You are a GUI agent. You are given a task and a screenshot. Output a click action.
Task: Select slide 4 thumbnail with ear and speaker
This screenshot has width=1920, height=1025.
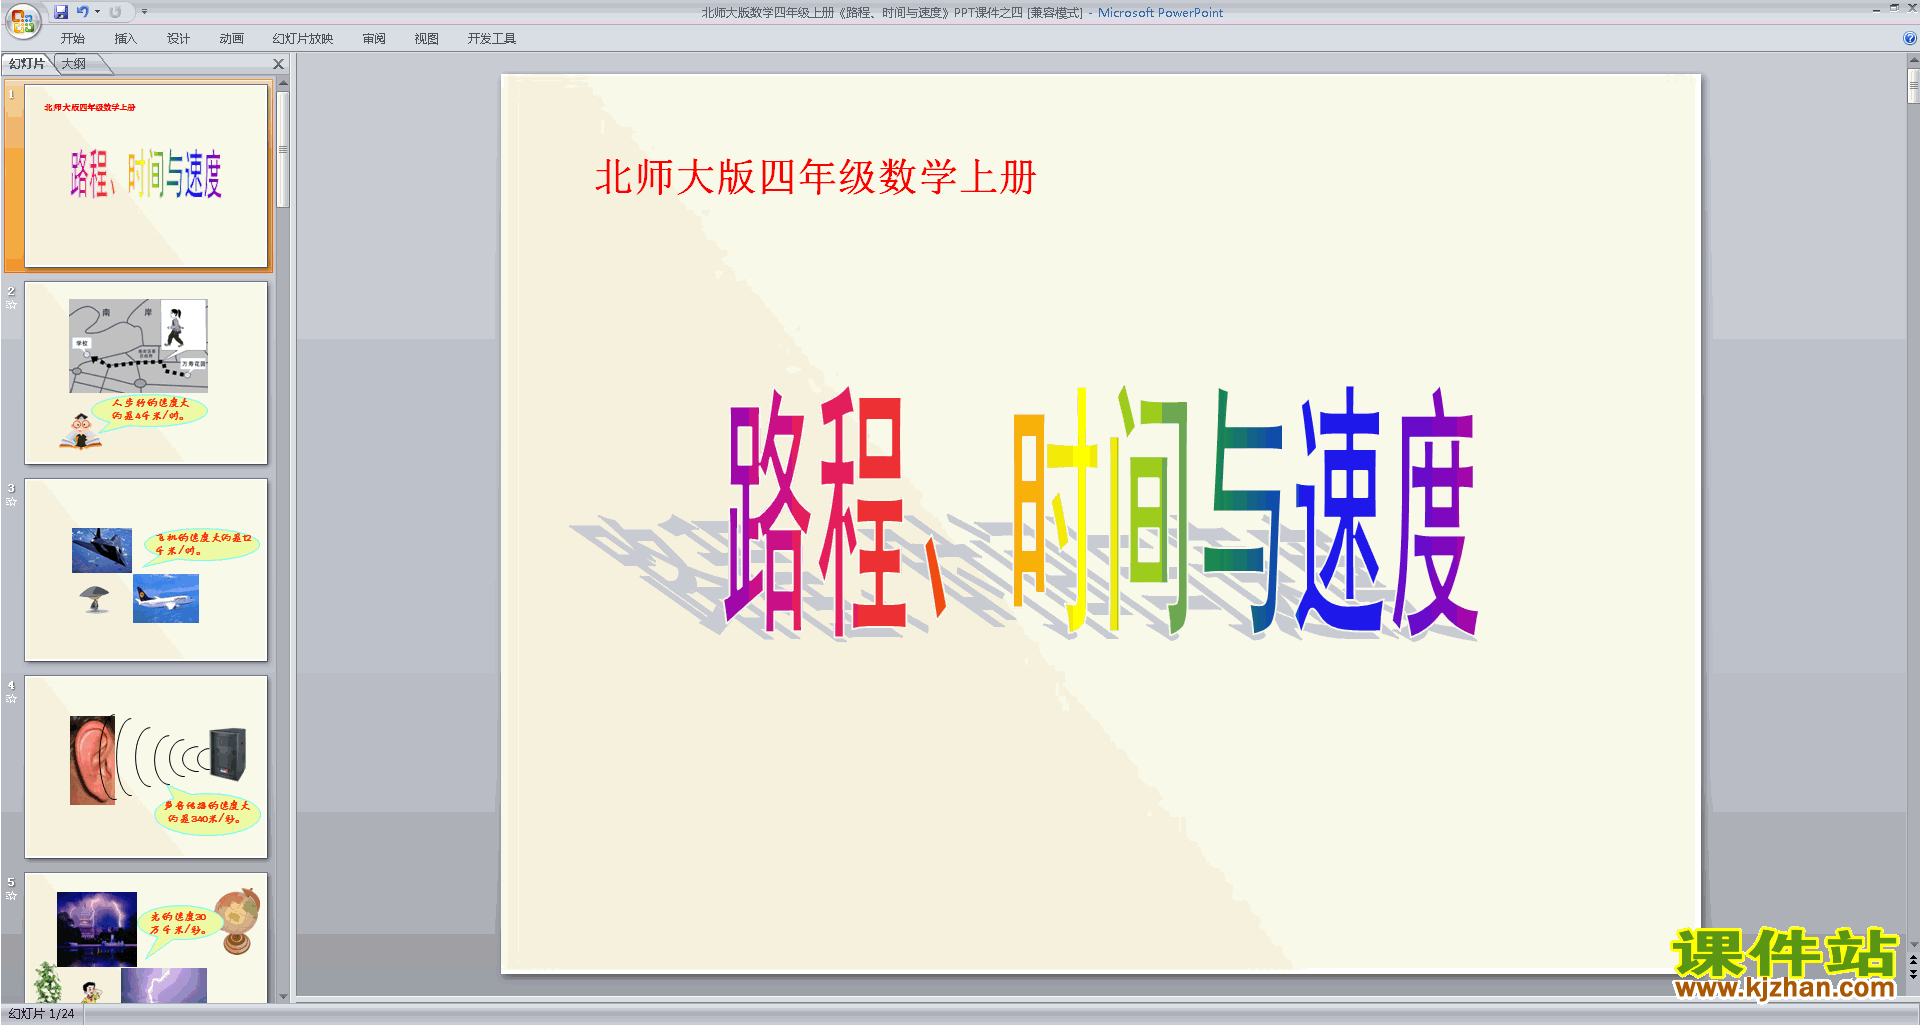click(146, 767)
